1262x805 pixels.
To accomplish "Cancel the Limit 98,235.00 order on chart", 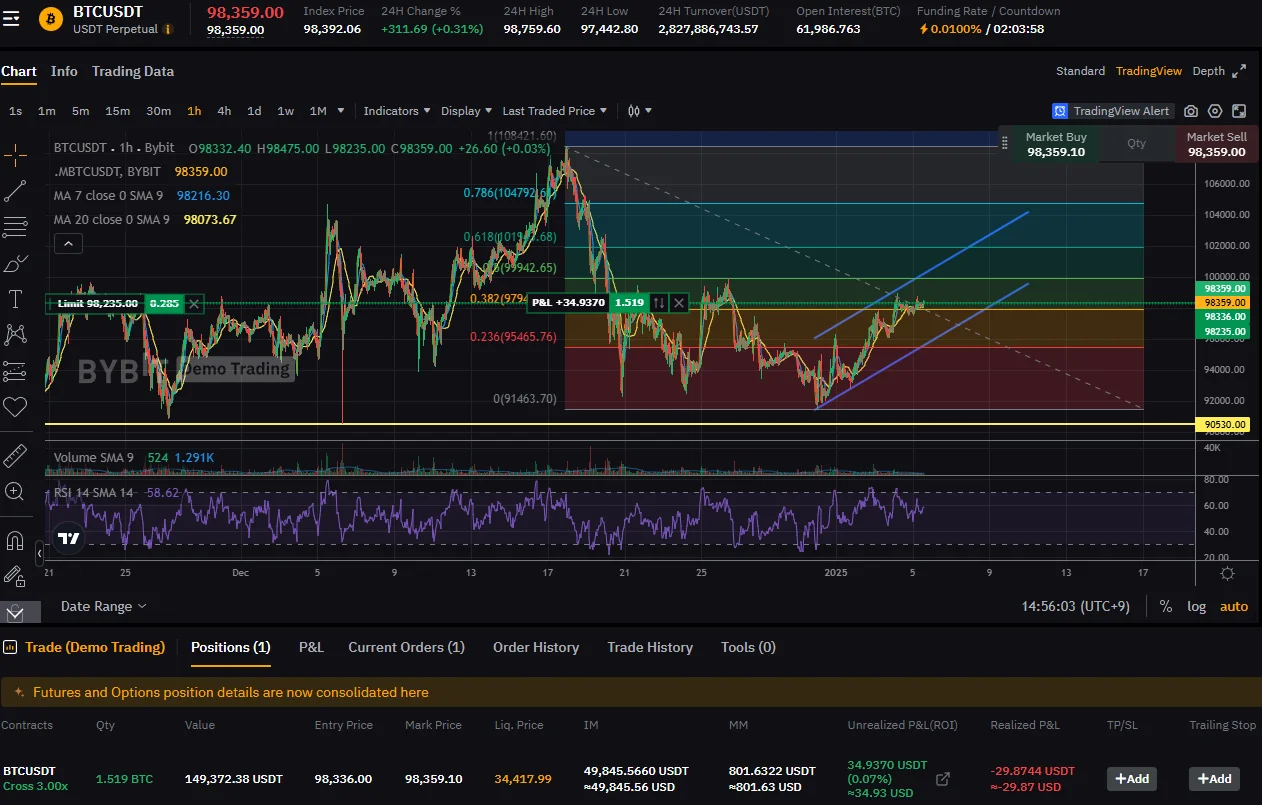I will click(x=194, y=303).
